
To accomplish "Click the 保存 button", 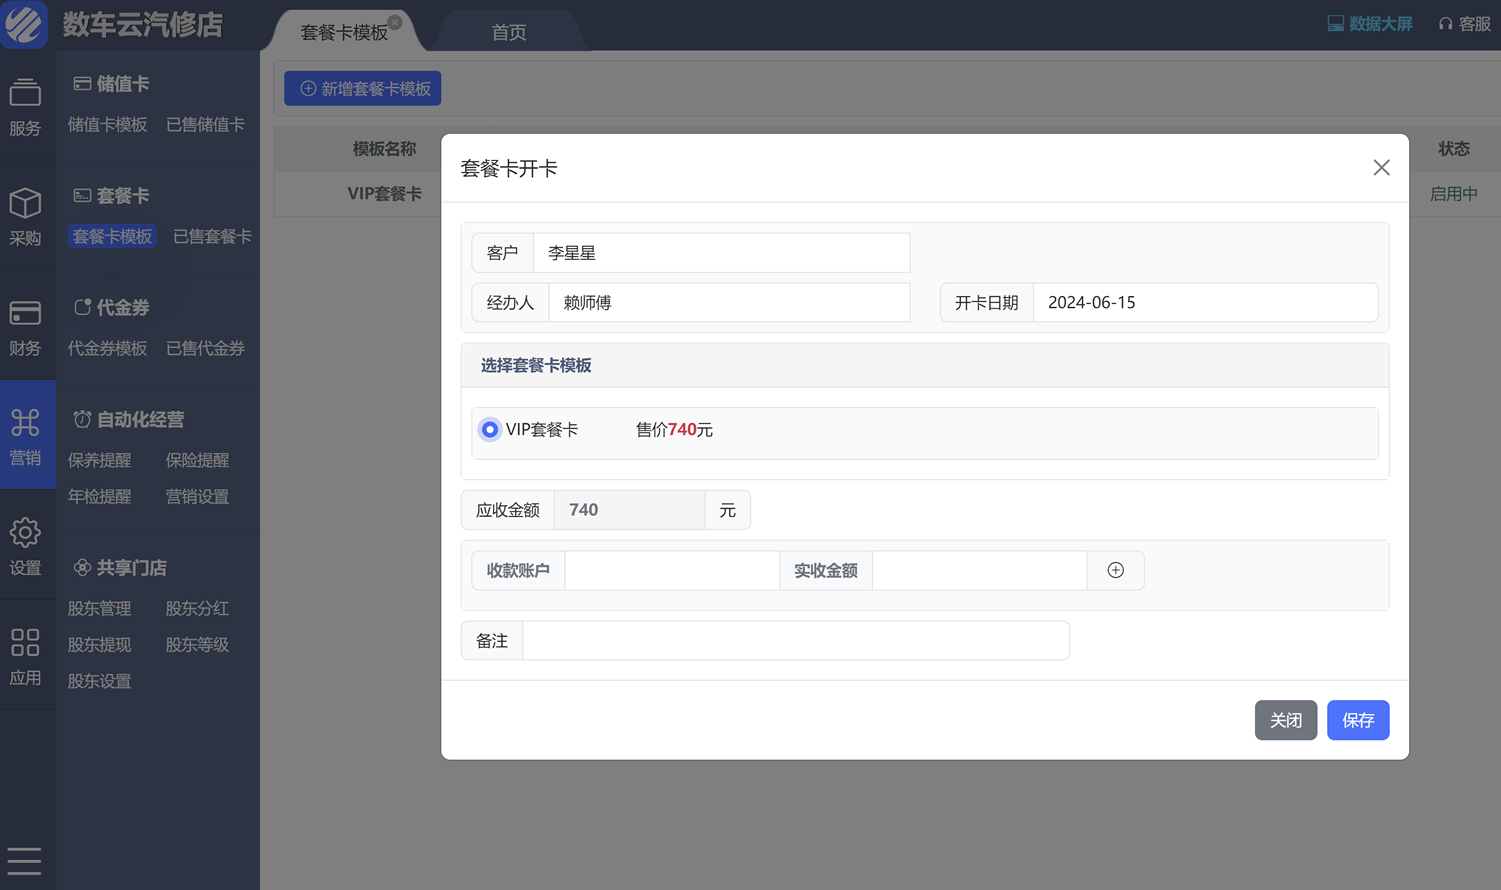I will pyautogui.click(x=1358, y=720).
